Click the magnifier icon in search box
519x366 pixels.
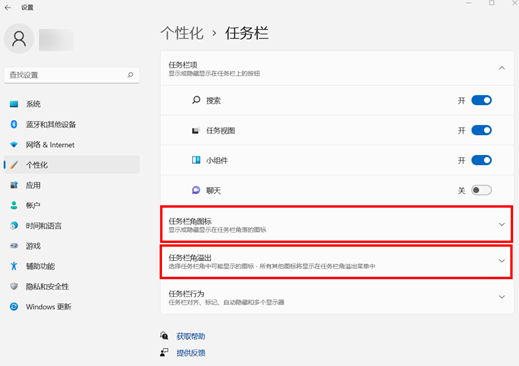(x=130, y=75)
